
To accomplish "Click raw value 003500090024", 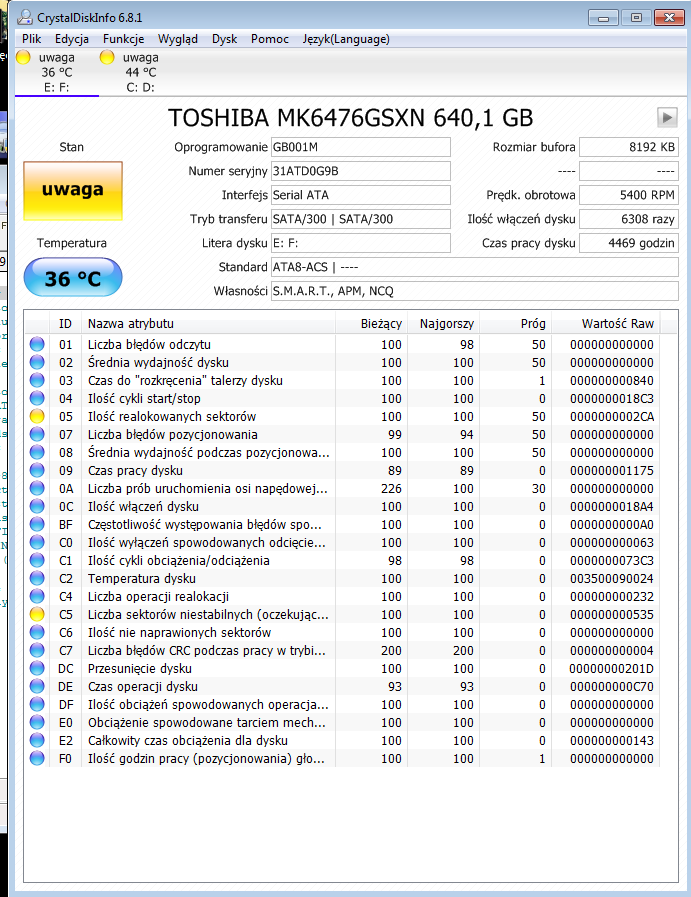I will coord(611,578).
